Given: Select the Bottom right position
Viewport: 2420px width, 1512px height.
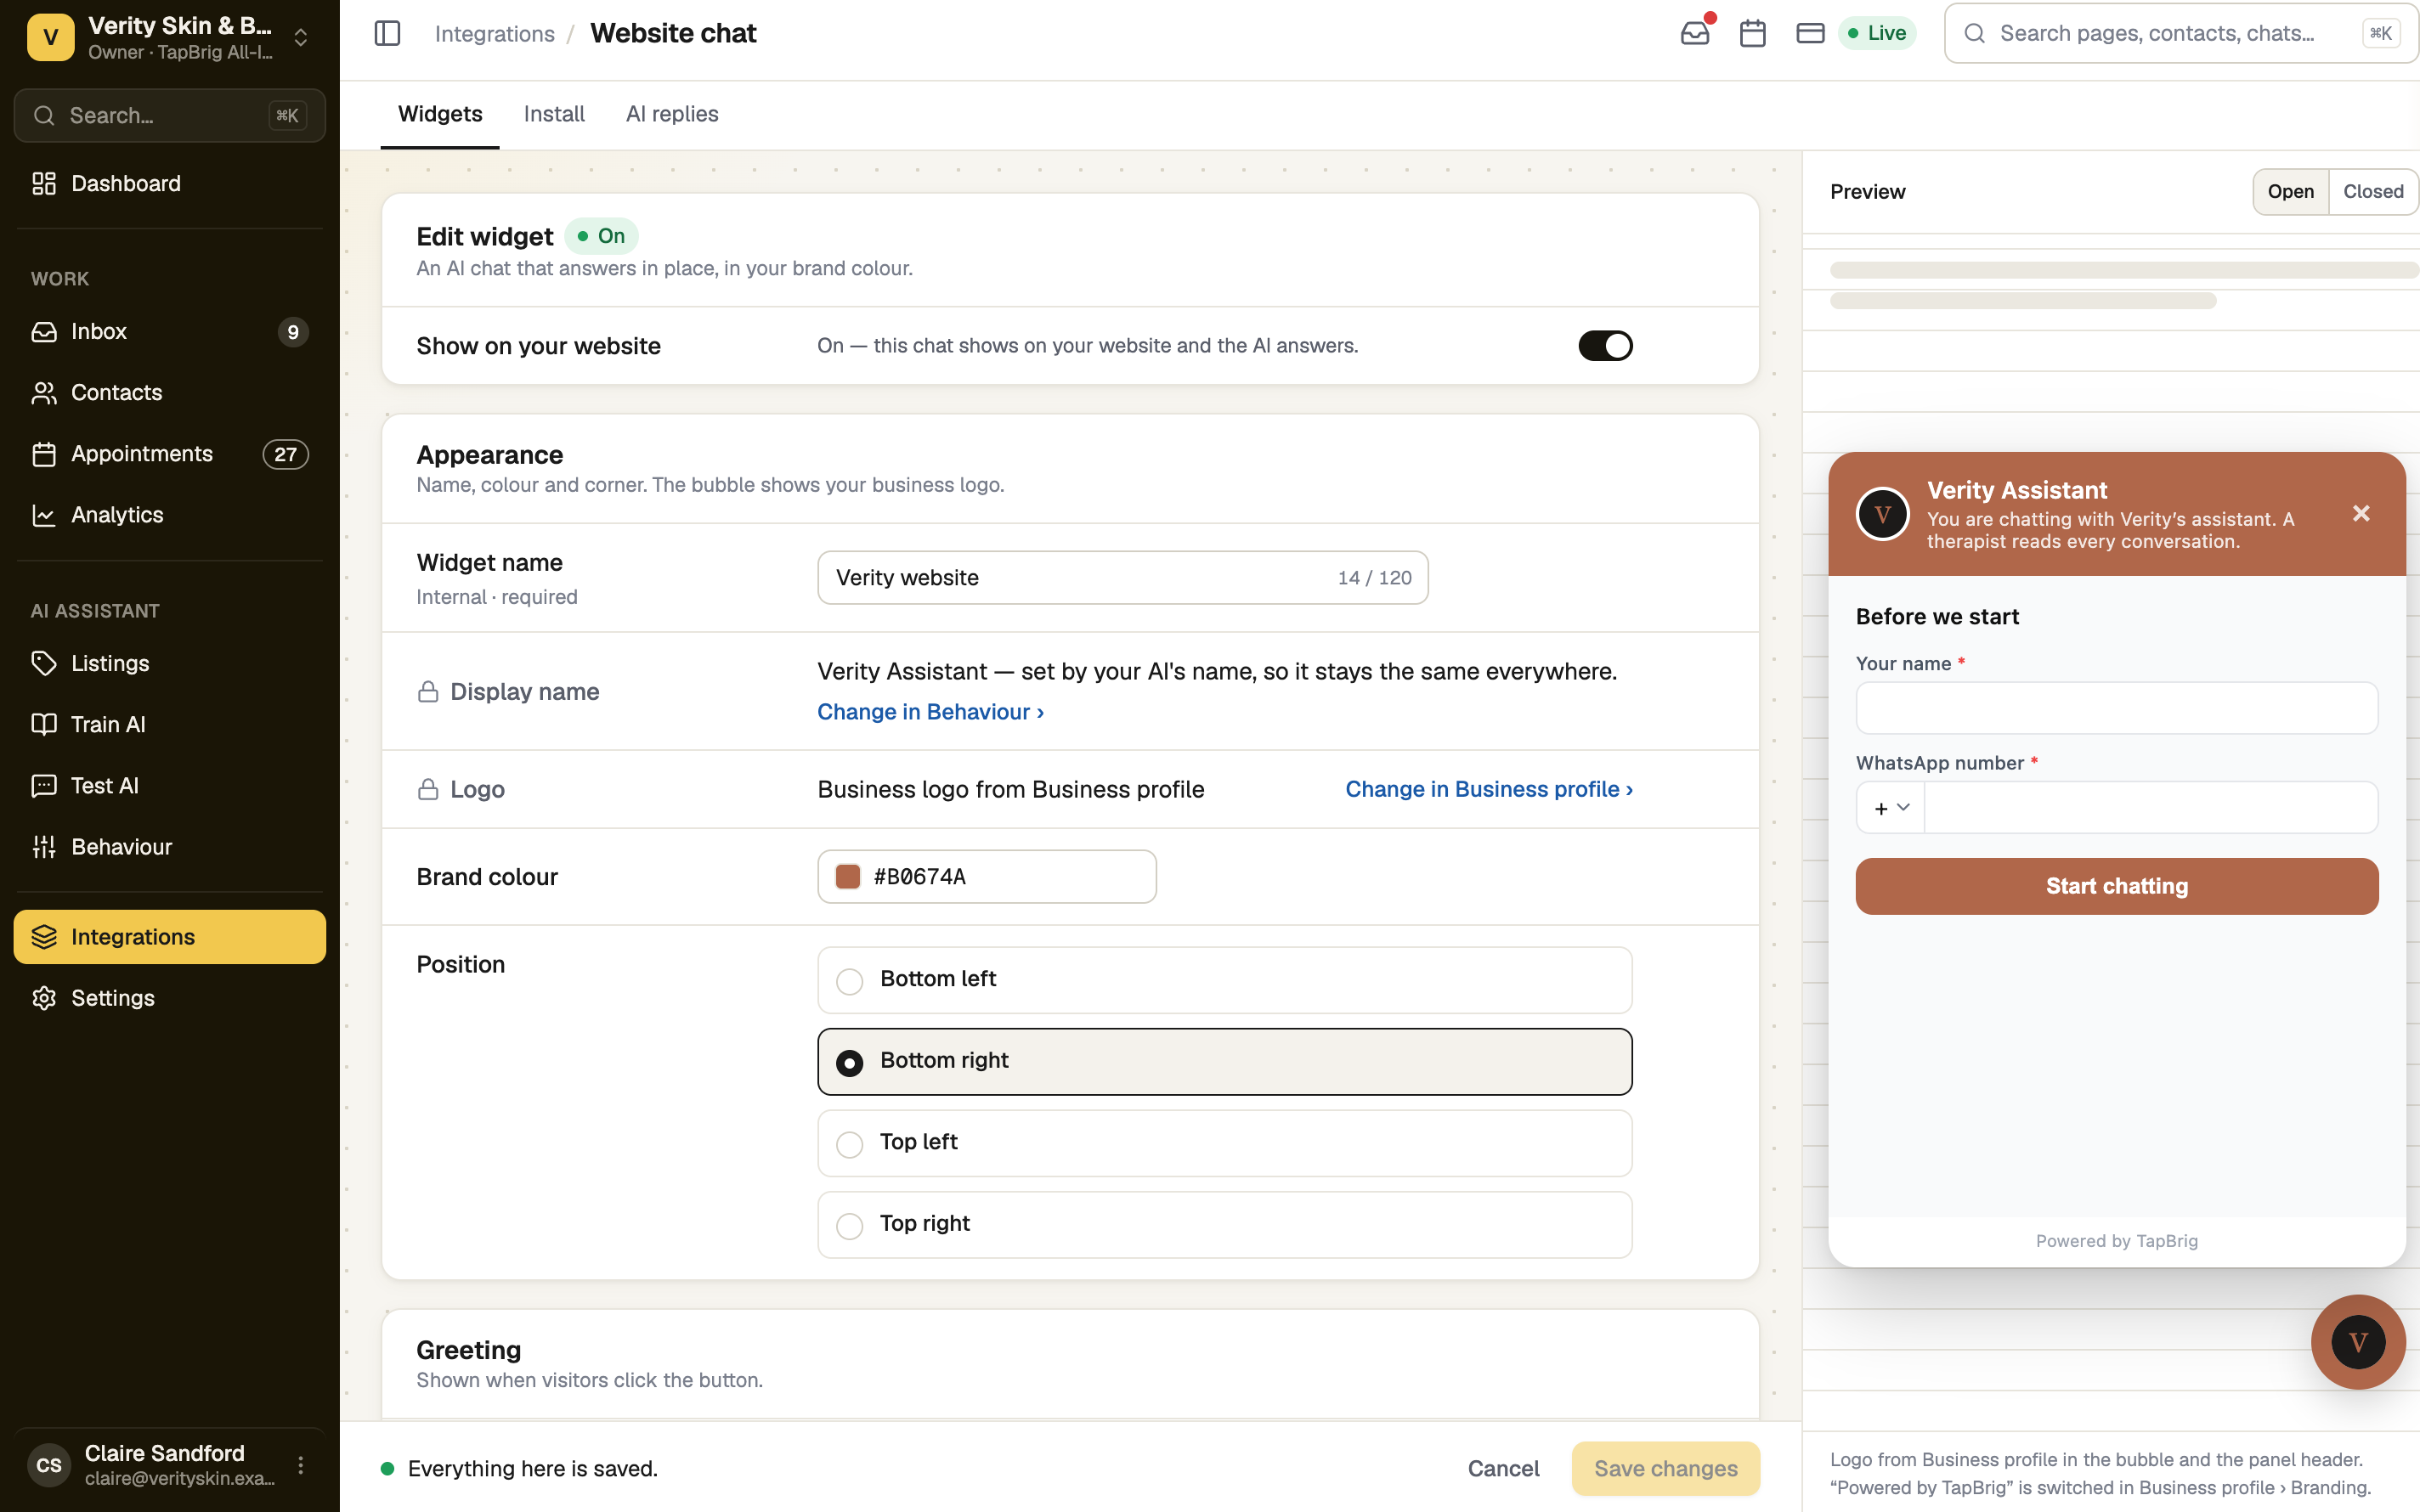Looking at the screenshot, I should pyautogui.click(x=1225, y=1061).
